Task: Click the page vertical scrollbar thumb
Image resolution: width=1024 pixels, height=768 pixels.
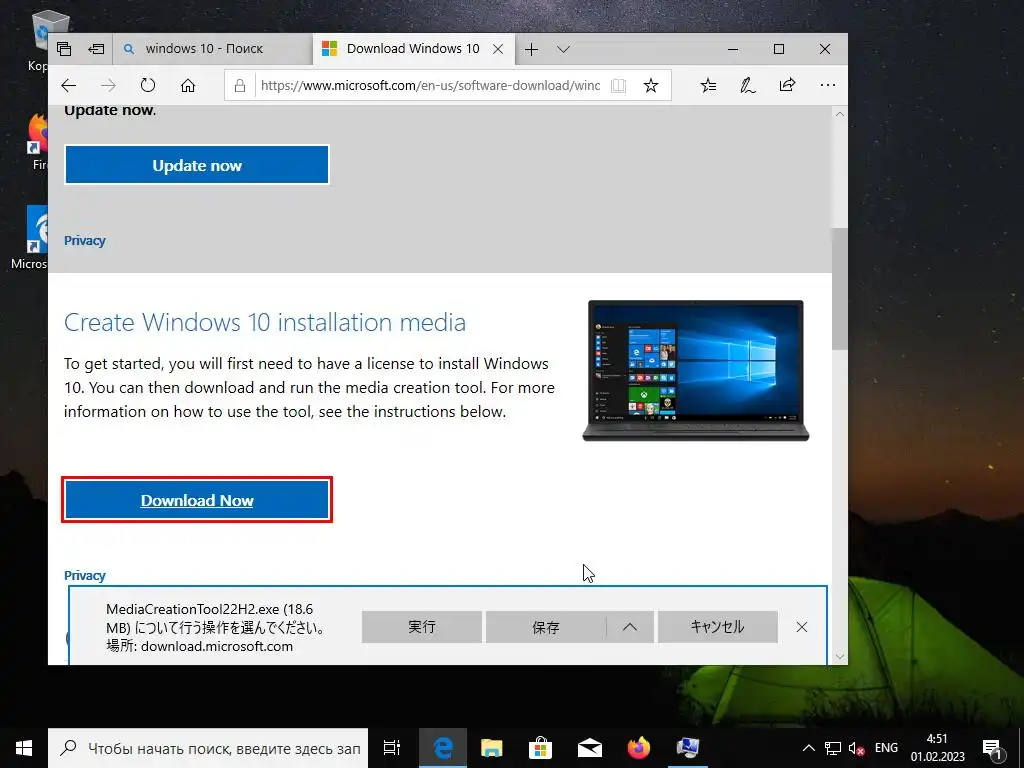Action: coord(840,289)
